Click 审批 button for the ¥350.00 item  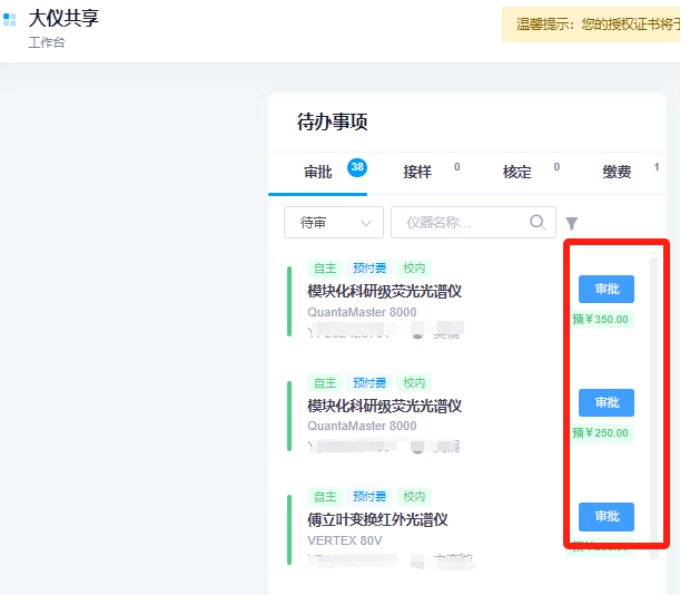point(606,289)
